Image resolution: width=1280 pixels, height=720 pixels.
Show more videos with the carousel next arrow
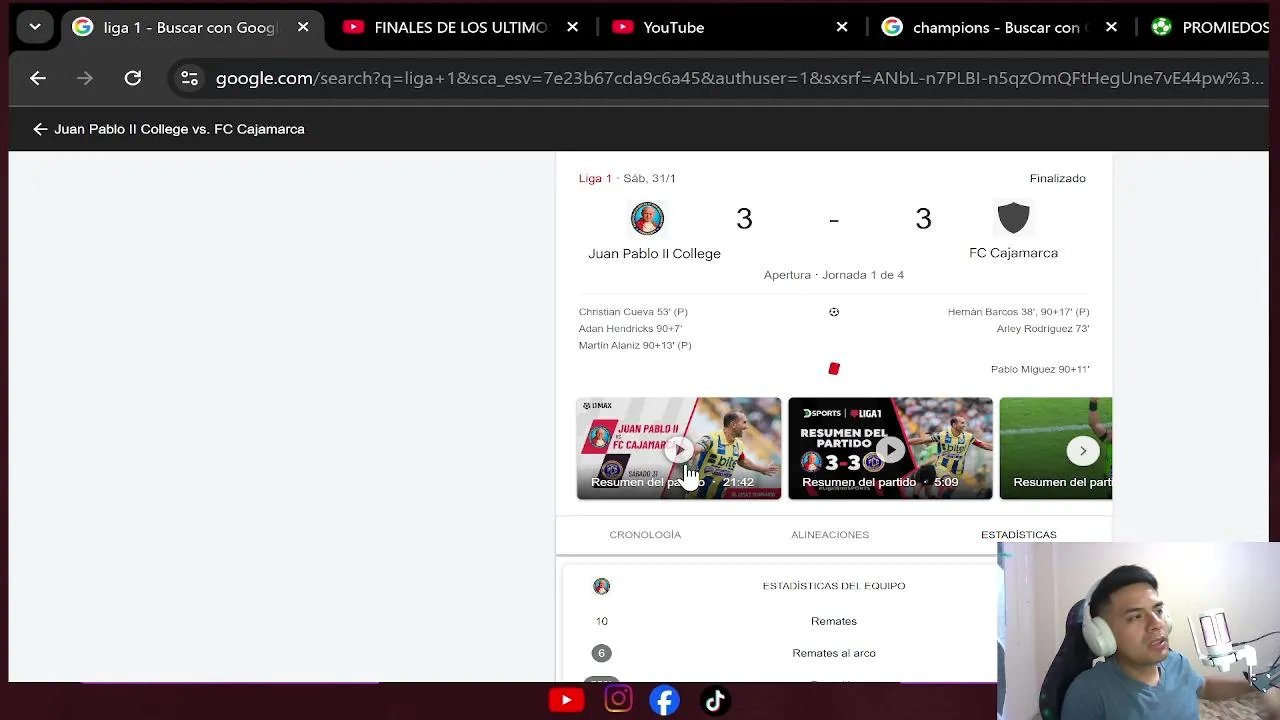click(1083, 451)
